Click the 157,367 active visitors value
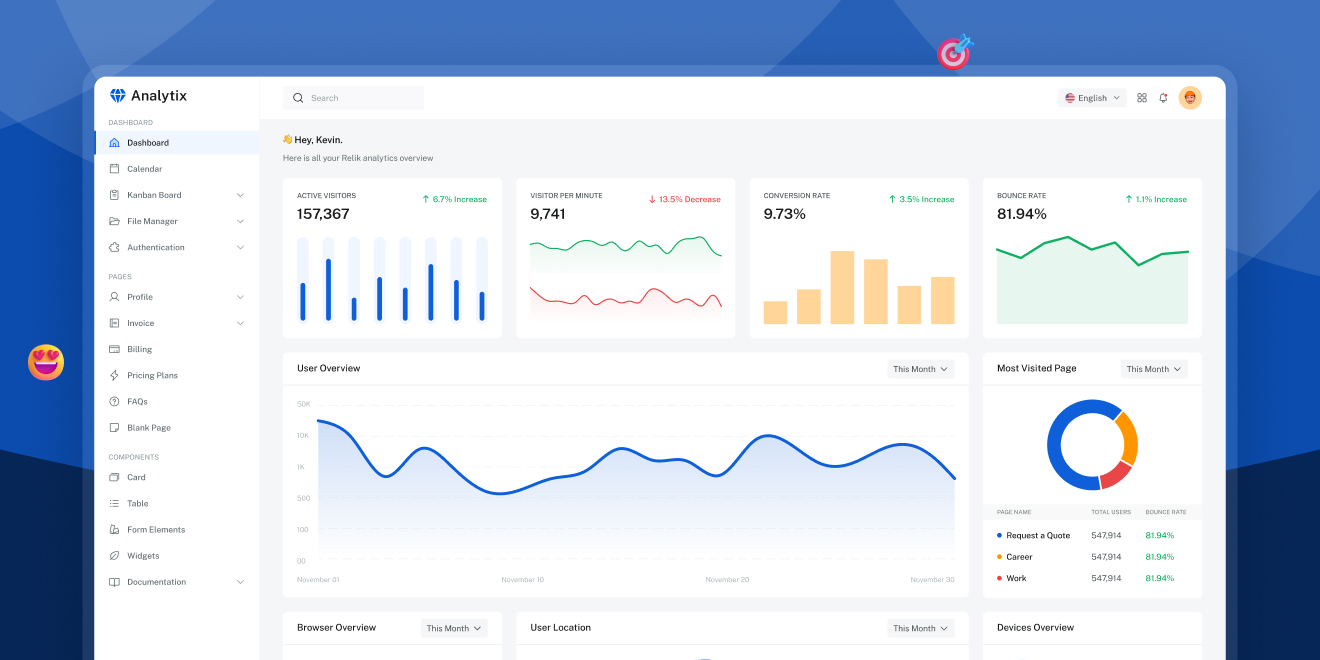The width and height of the screenshot is (1320, 660). pyautogui.click(x=323, y=214)
